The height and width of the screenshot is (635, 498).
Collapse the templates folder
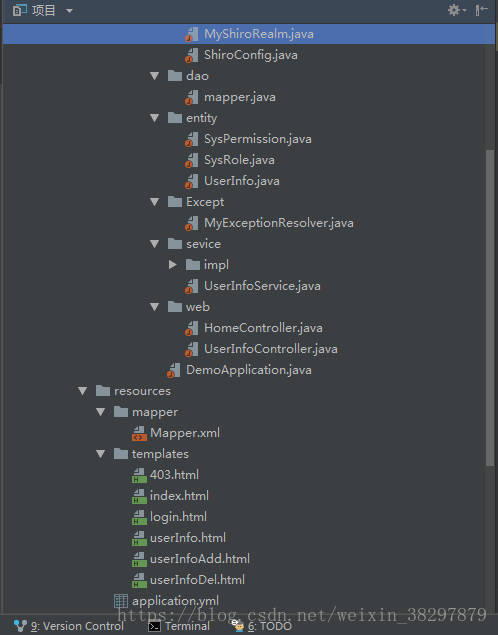point(100,454)
